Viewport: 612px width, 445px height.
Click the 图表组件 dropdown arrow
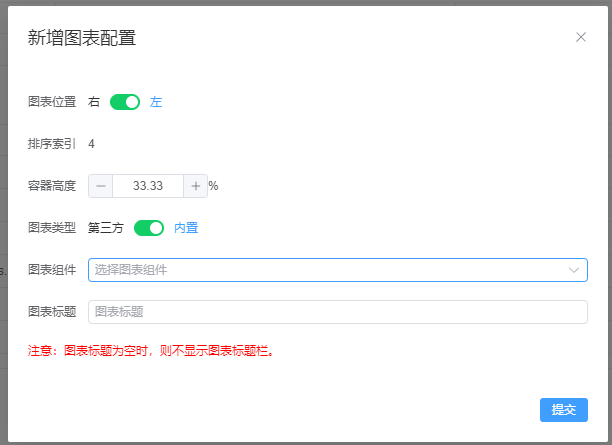coord(574,270)
